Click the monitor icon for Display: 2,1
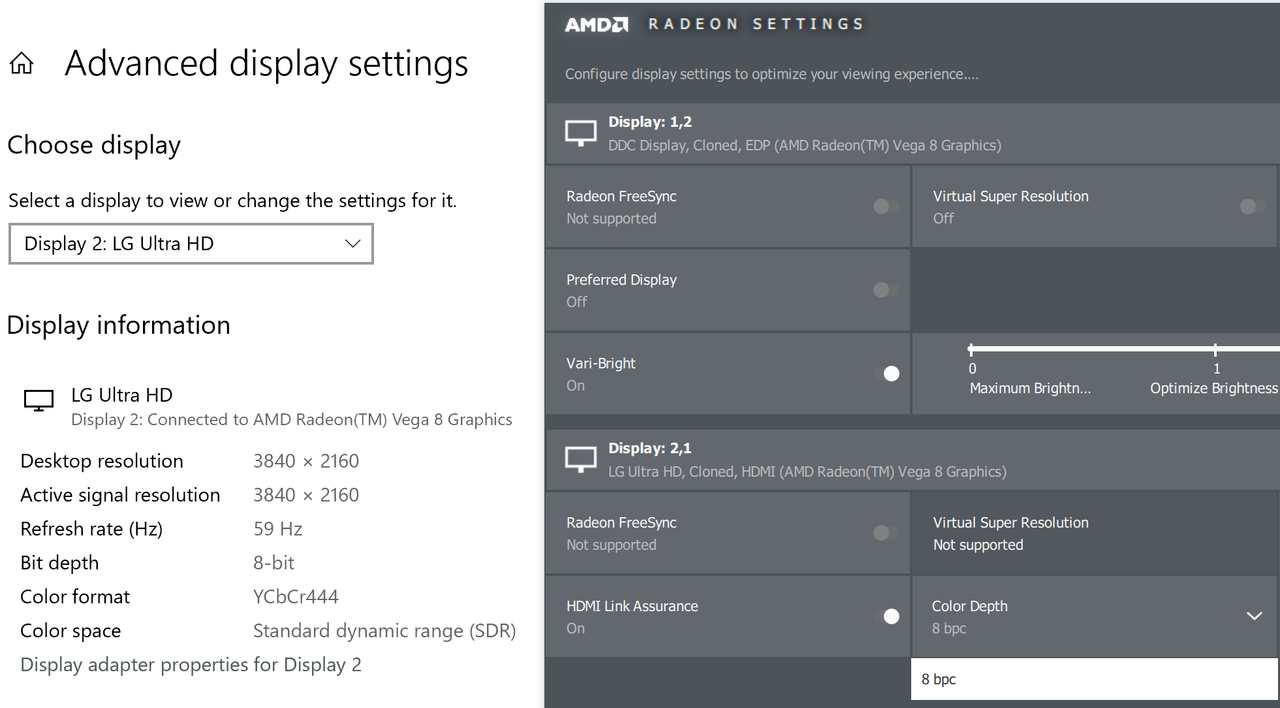The image size is (1280, 708). 581,460
